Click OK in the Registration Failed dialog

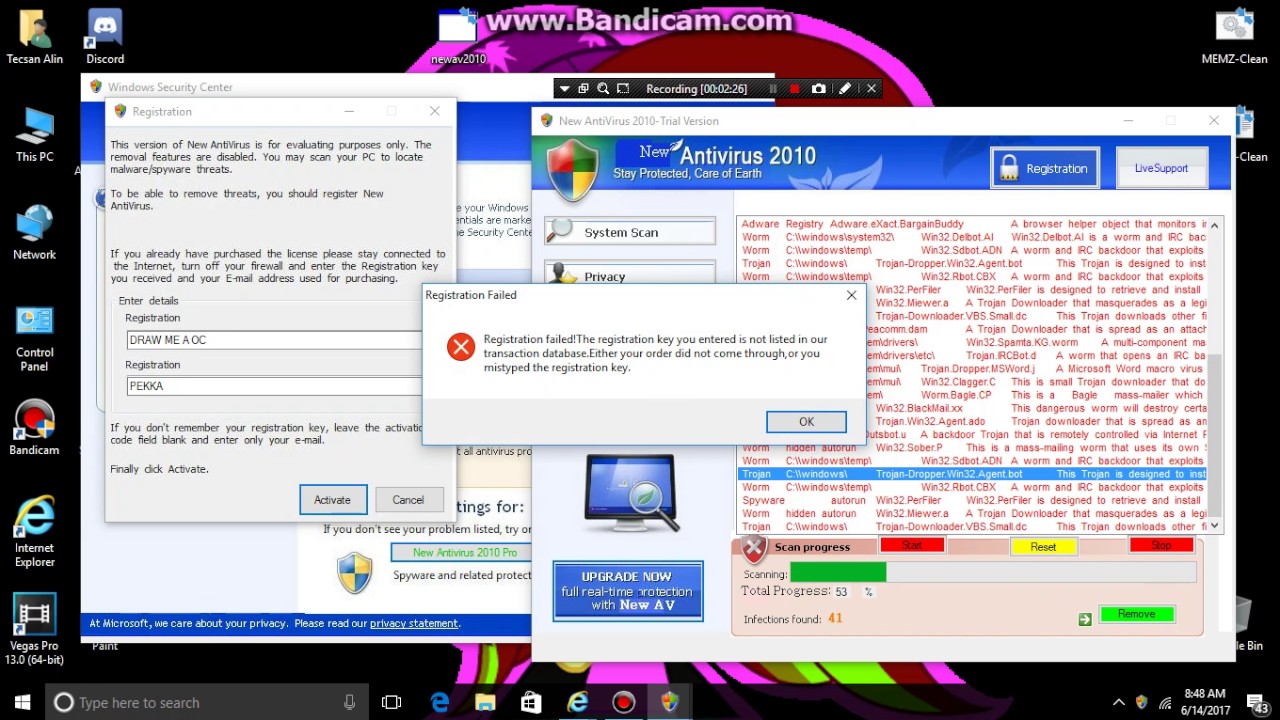click(806, 422)
